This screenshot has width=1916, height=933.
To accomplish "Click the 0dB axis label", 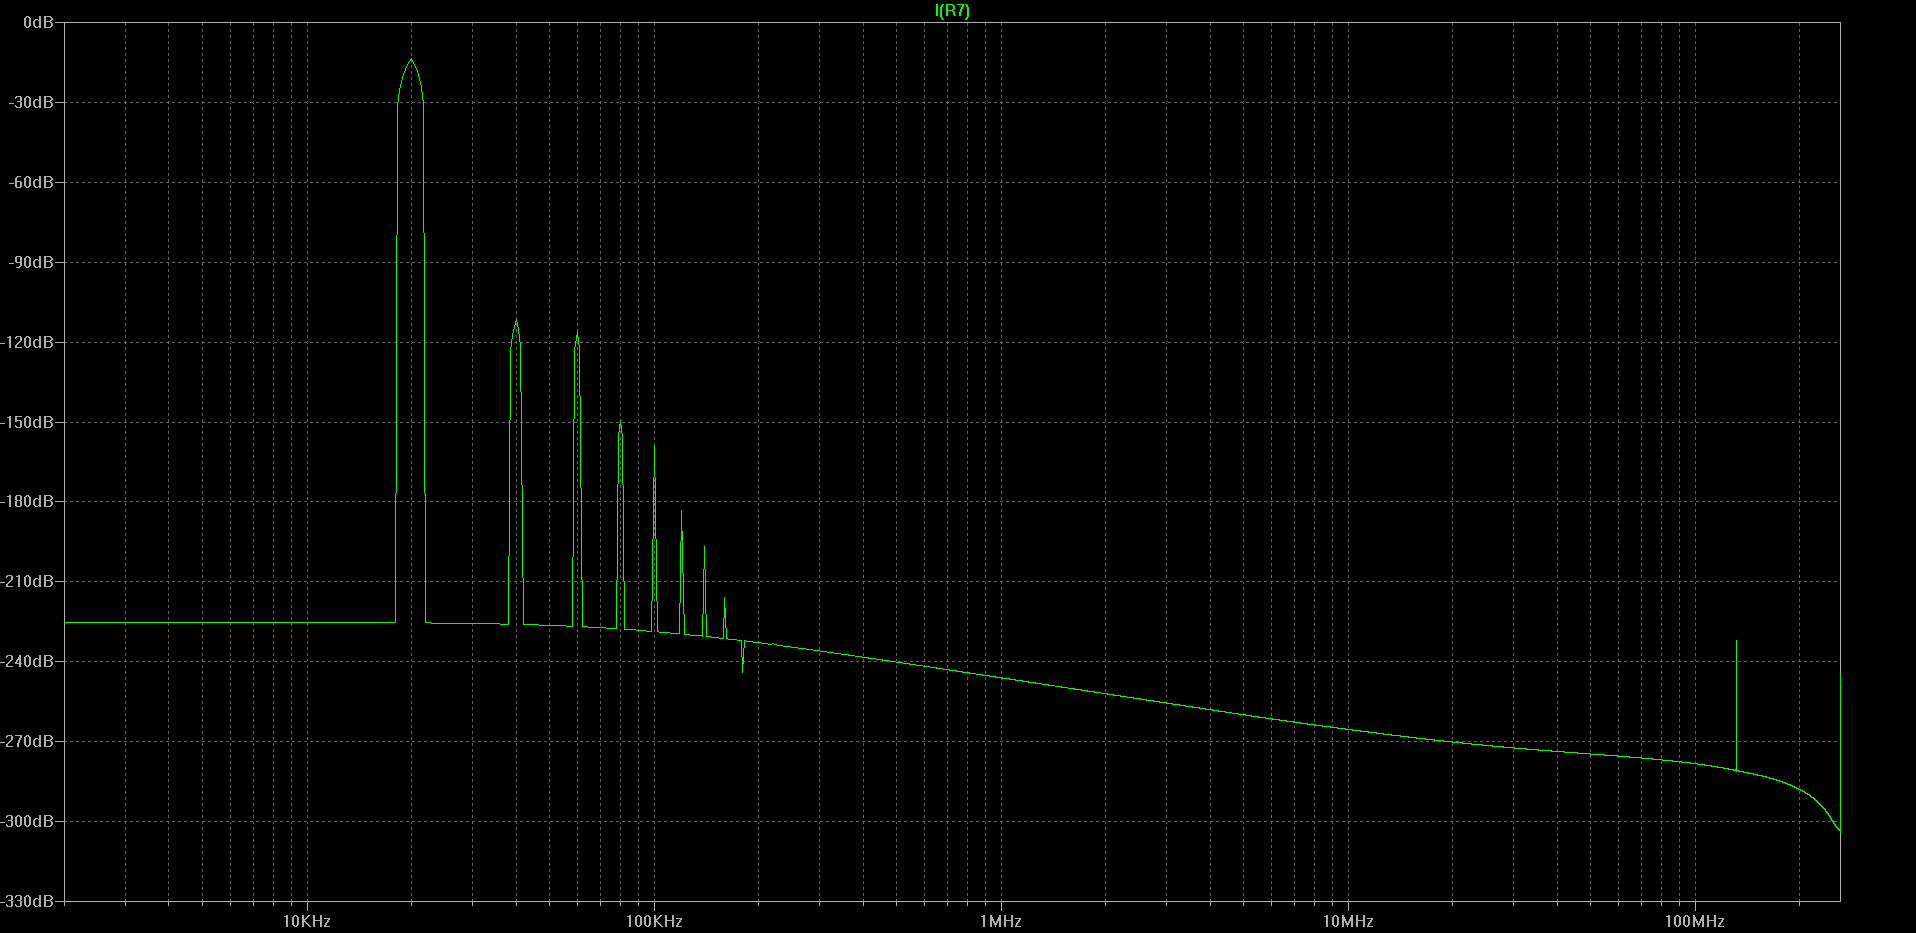I will coord(38,22).
